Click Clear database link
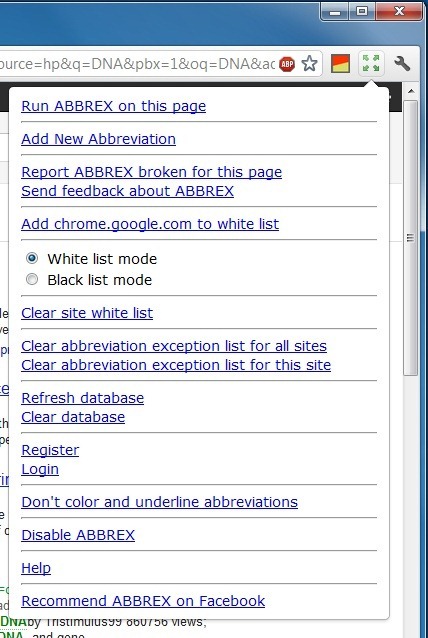 coord(73,417)
